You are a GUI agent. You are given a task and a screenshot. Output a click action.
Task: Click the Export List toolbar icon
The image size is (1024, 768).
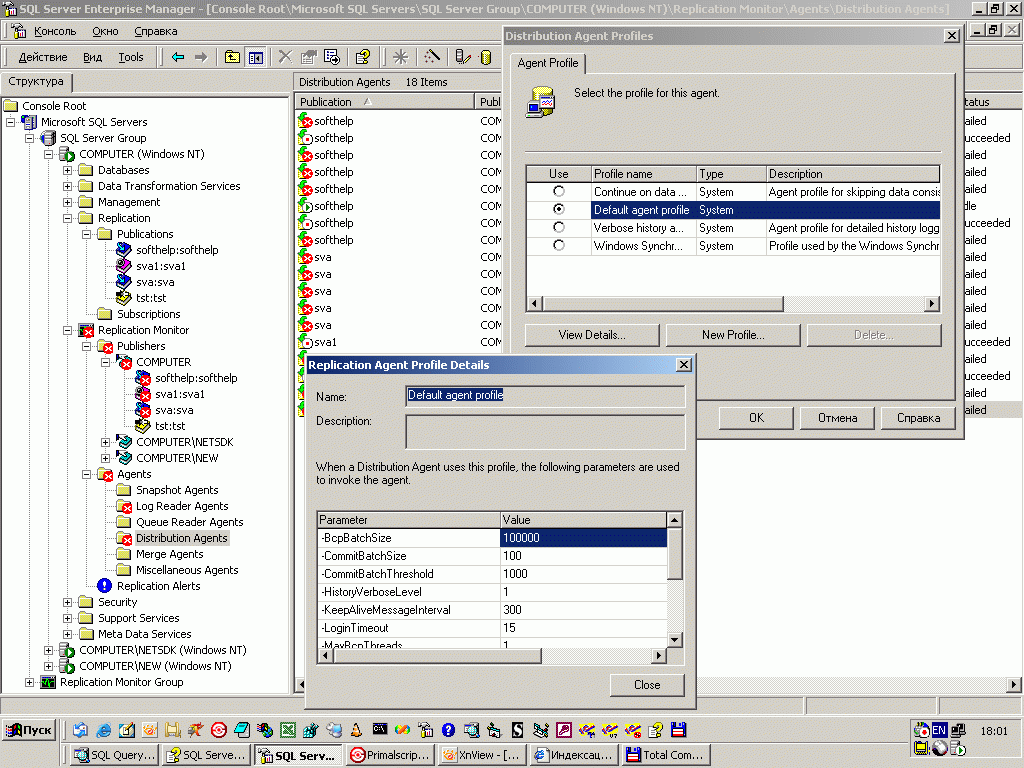[x=332, y=57]
